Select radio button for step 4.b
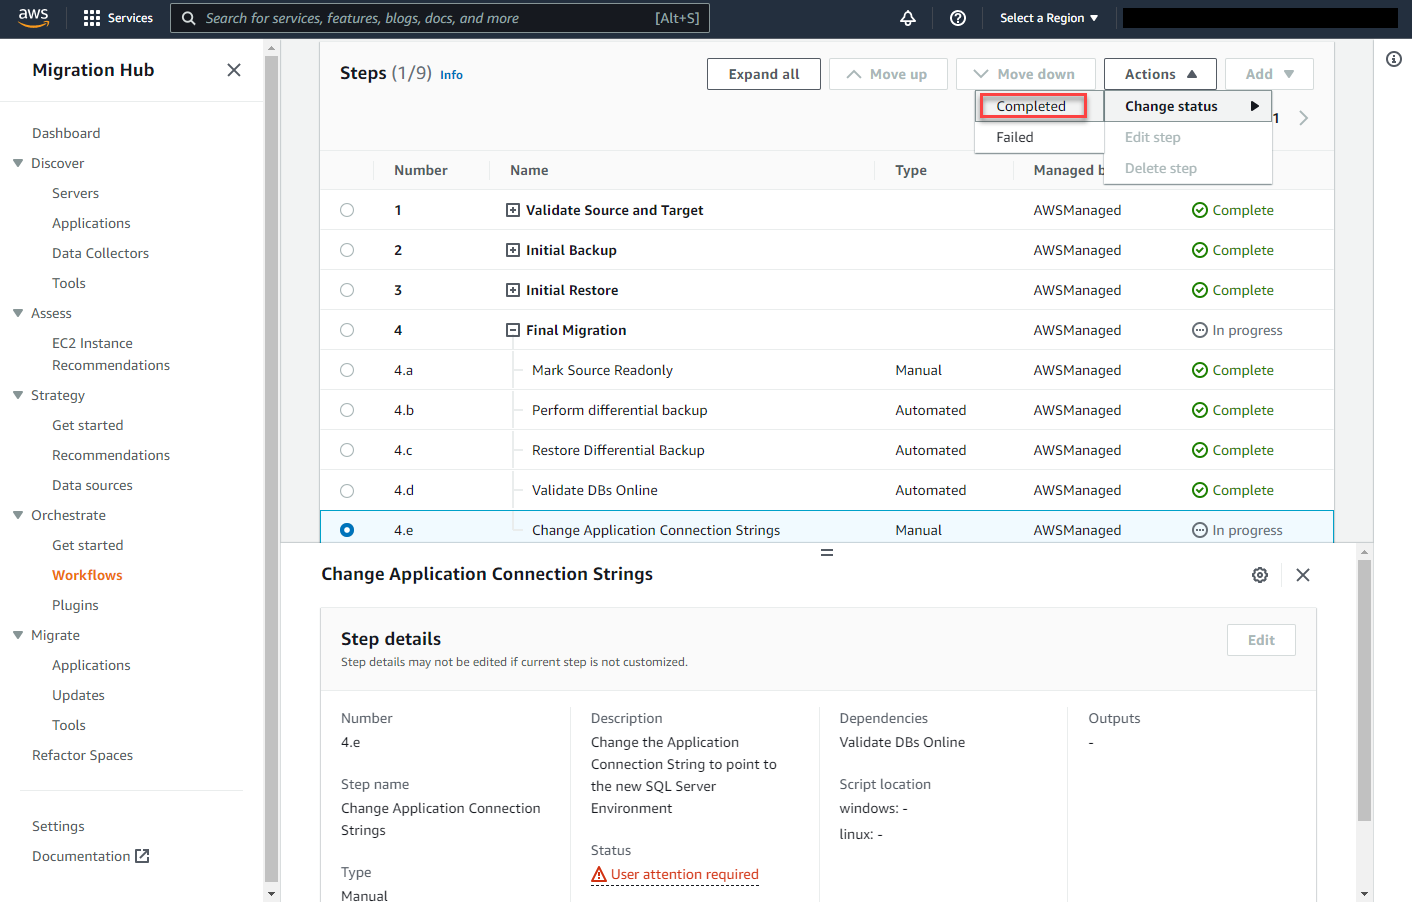This screenshot has height=902, width=1412. tap(347, 410)
